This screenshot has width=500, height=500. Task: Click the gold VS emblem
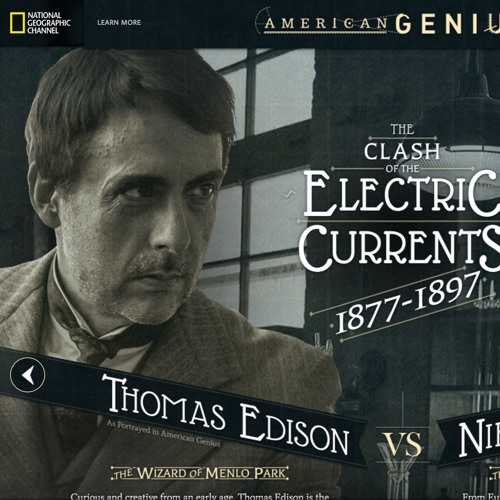(403, 445)
